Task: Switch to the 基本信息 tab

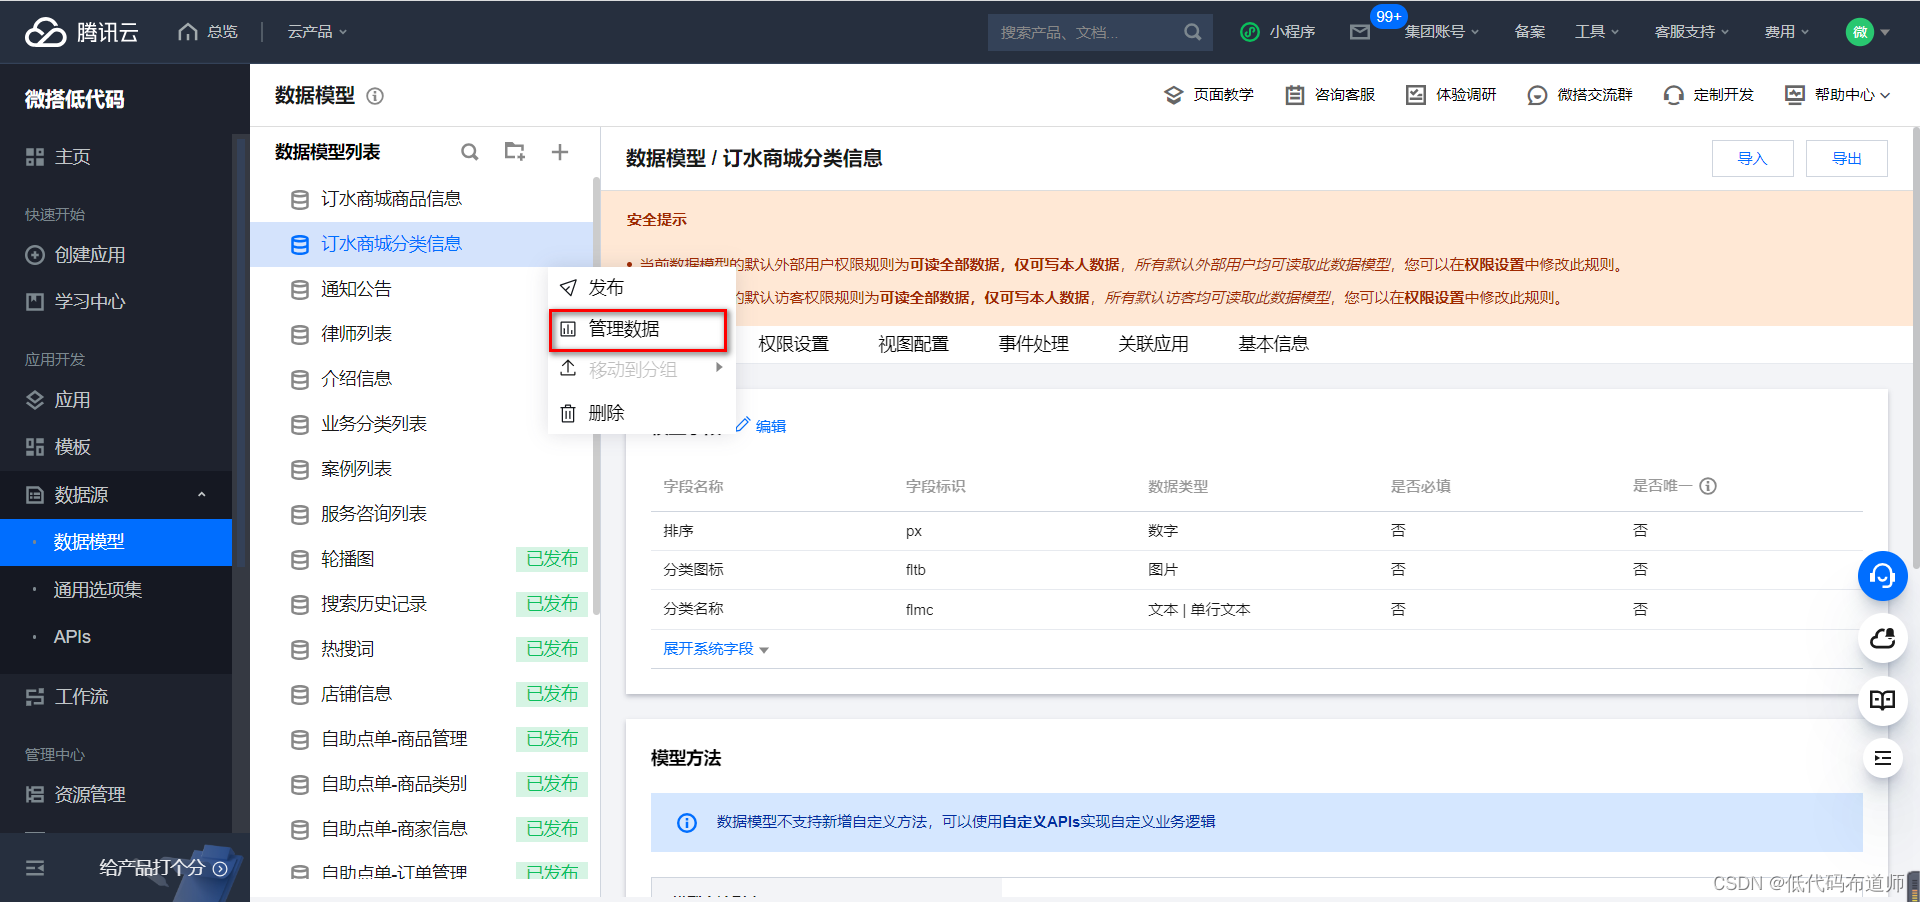Action: click(x=1273, y=344)
